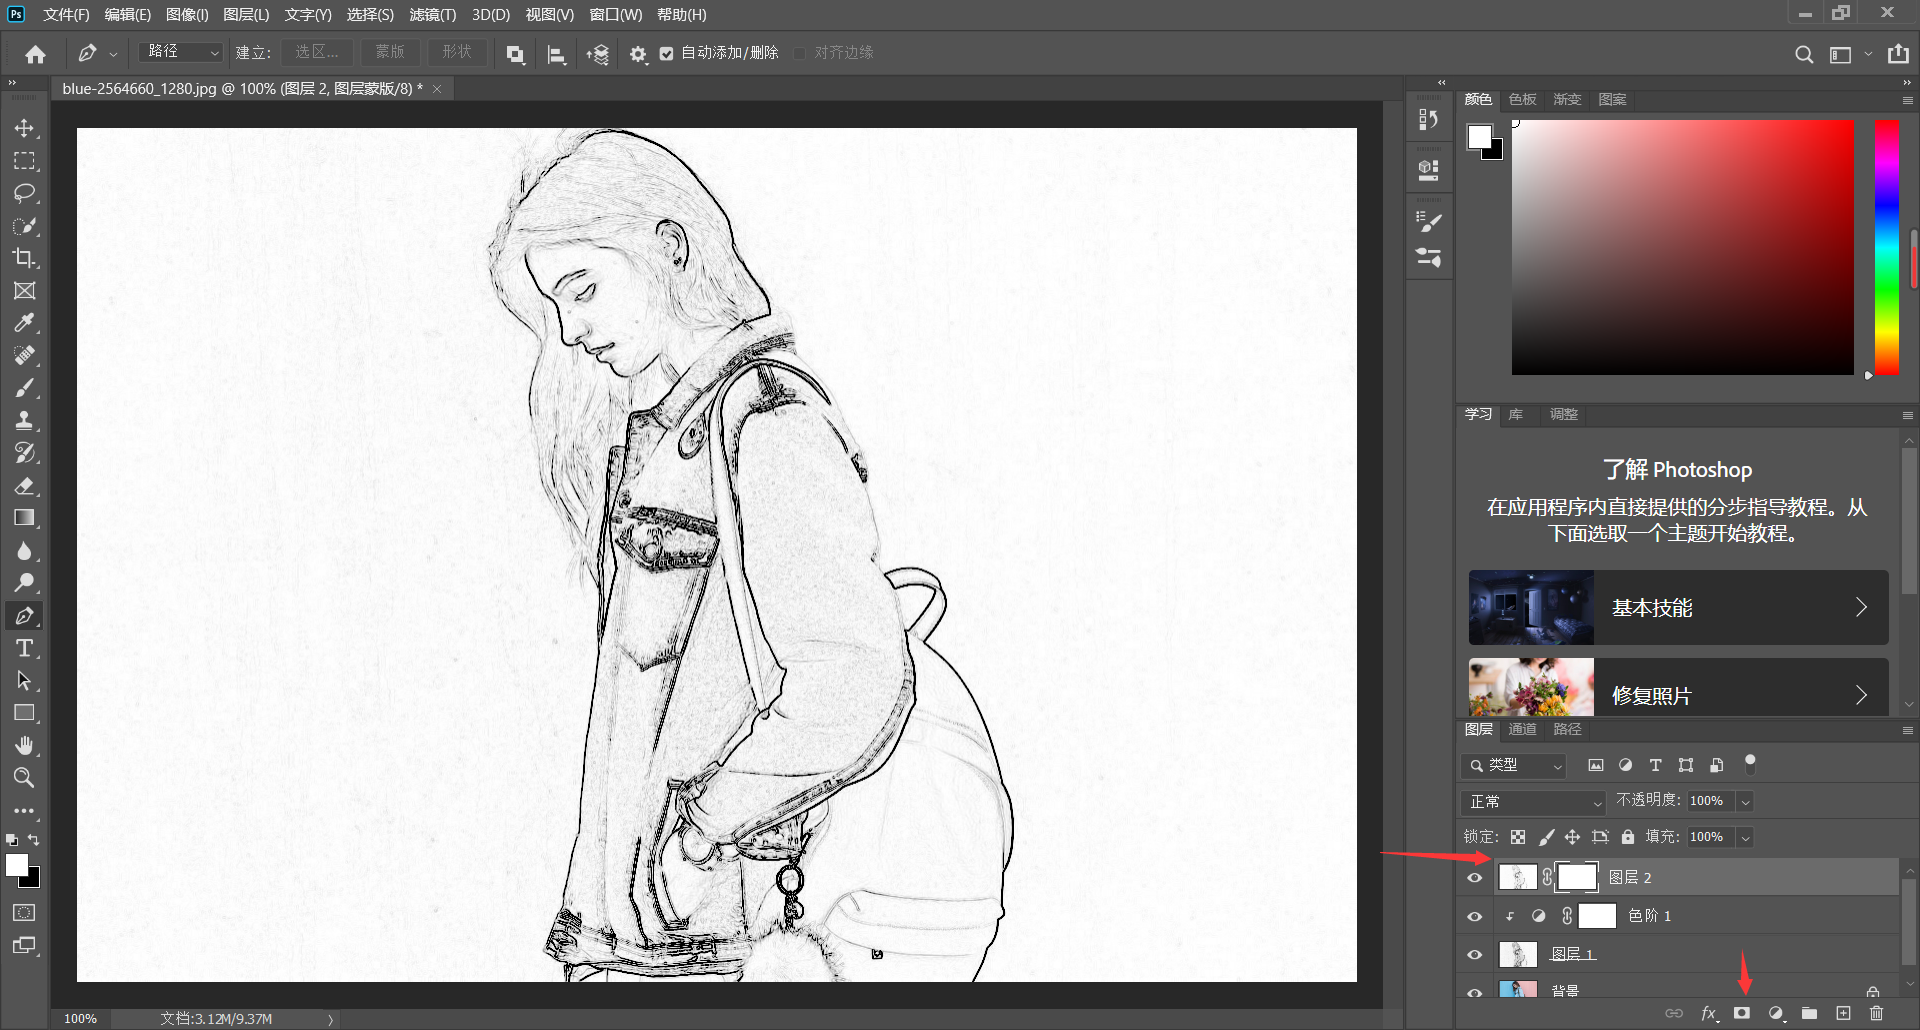
Task: Open the 正常 blend mode dropdown
Action: click(x=1532, y=802)
